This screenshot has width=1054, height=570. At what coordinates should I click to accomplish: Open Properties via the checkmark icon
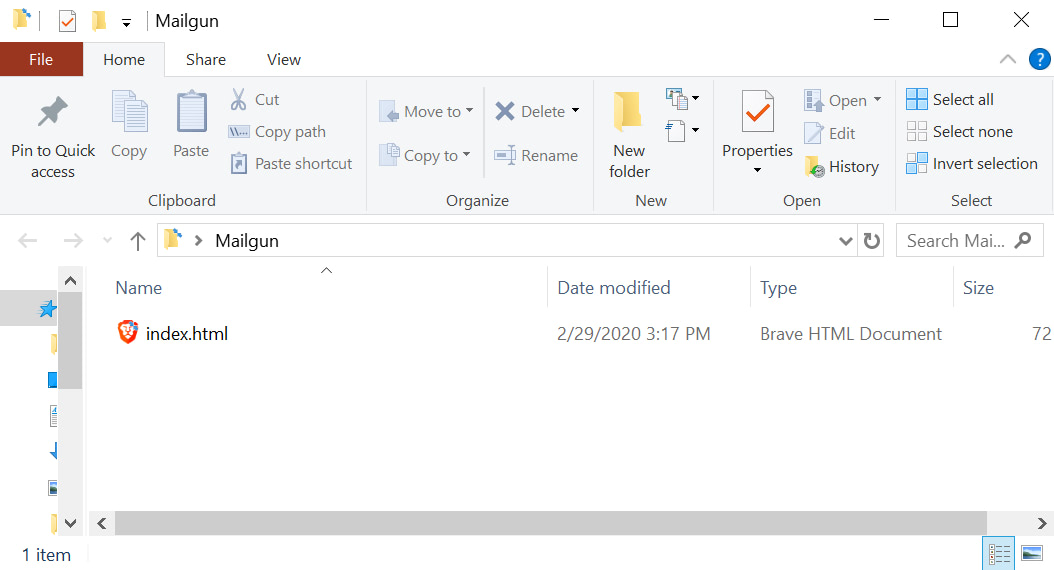(x=758, y=112)
